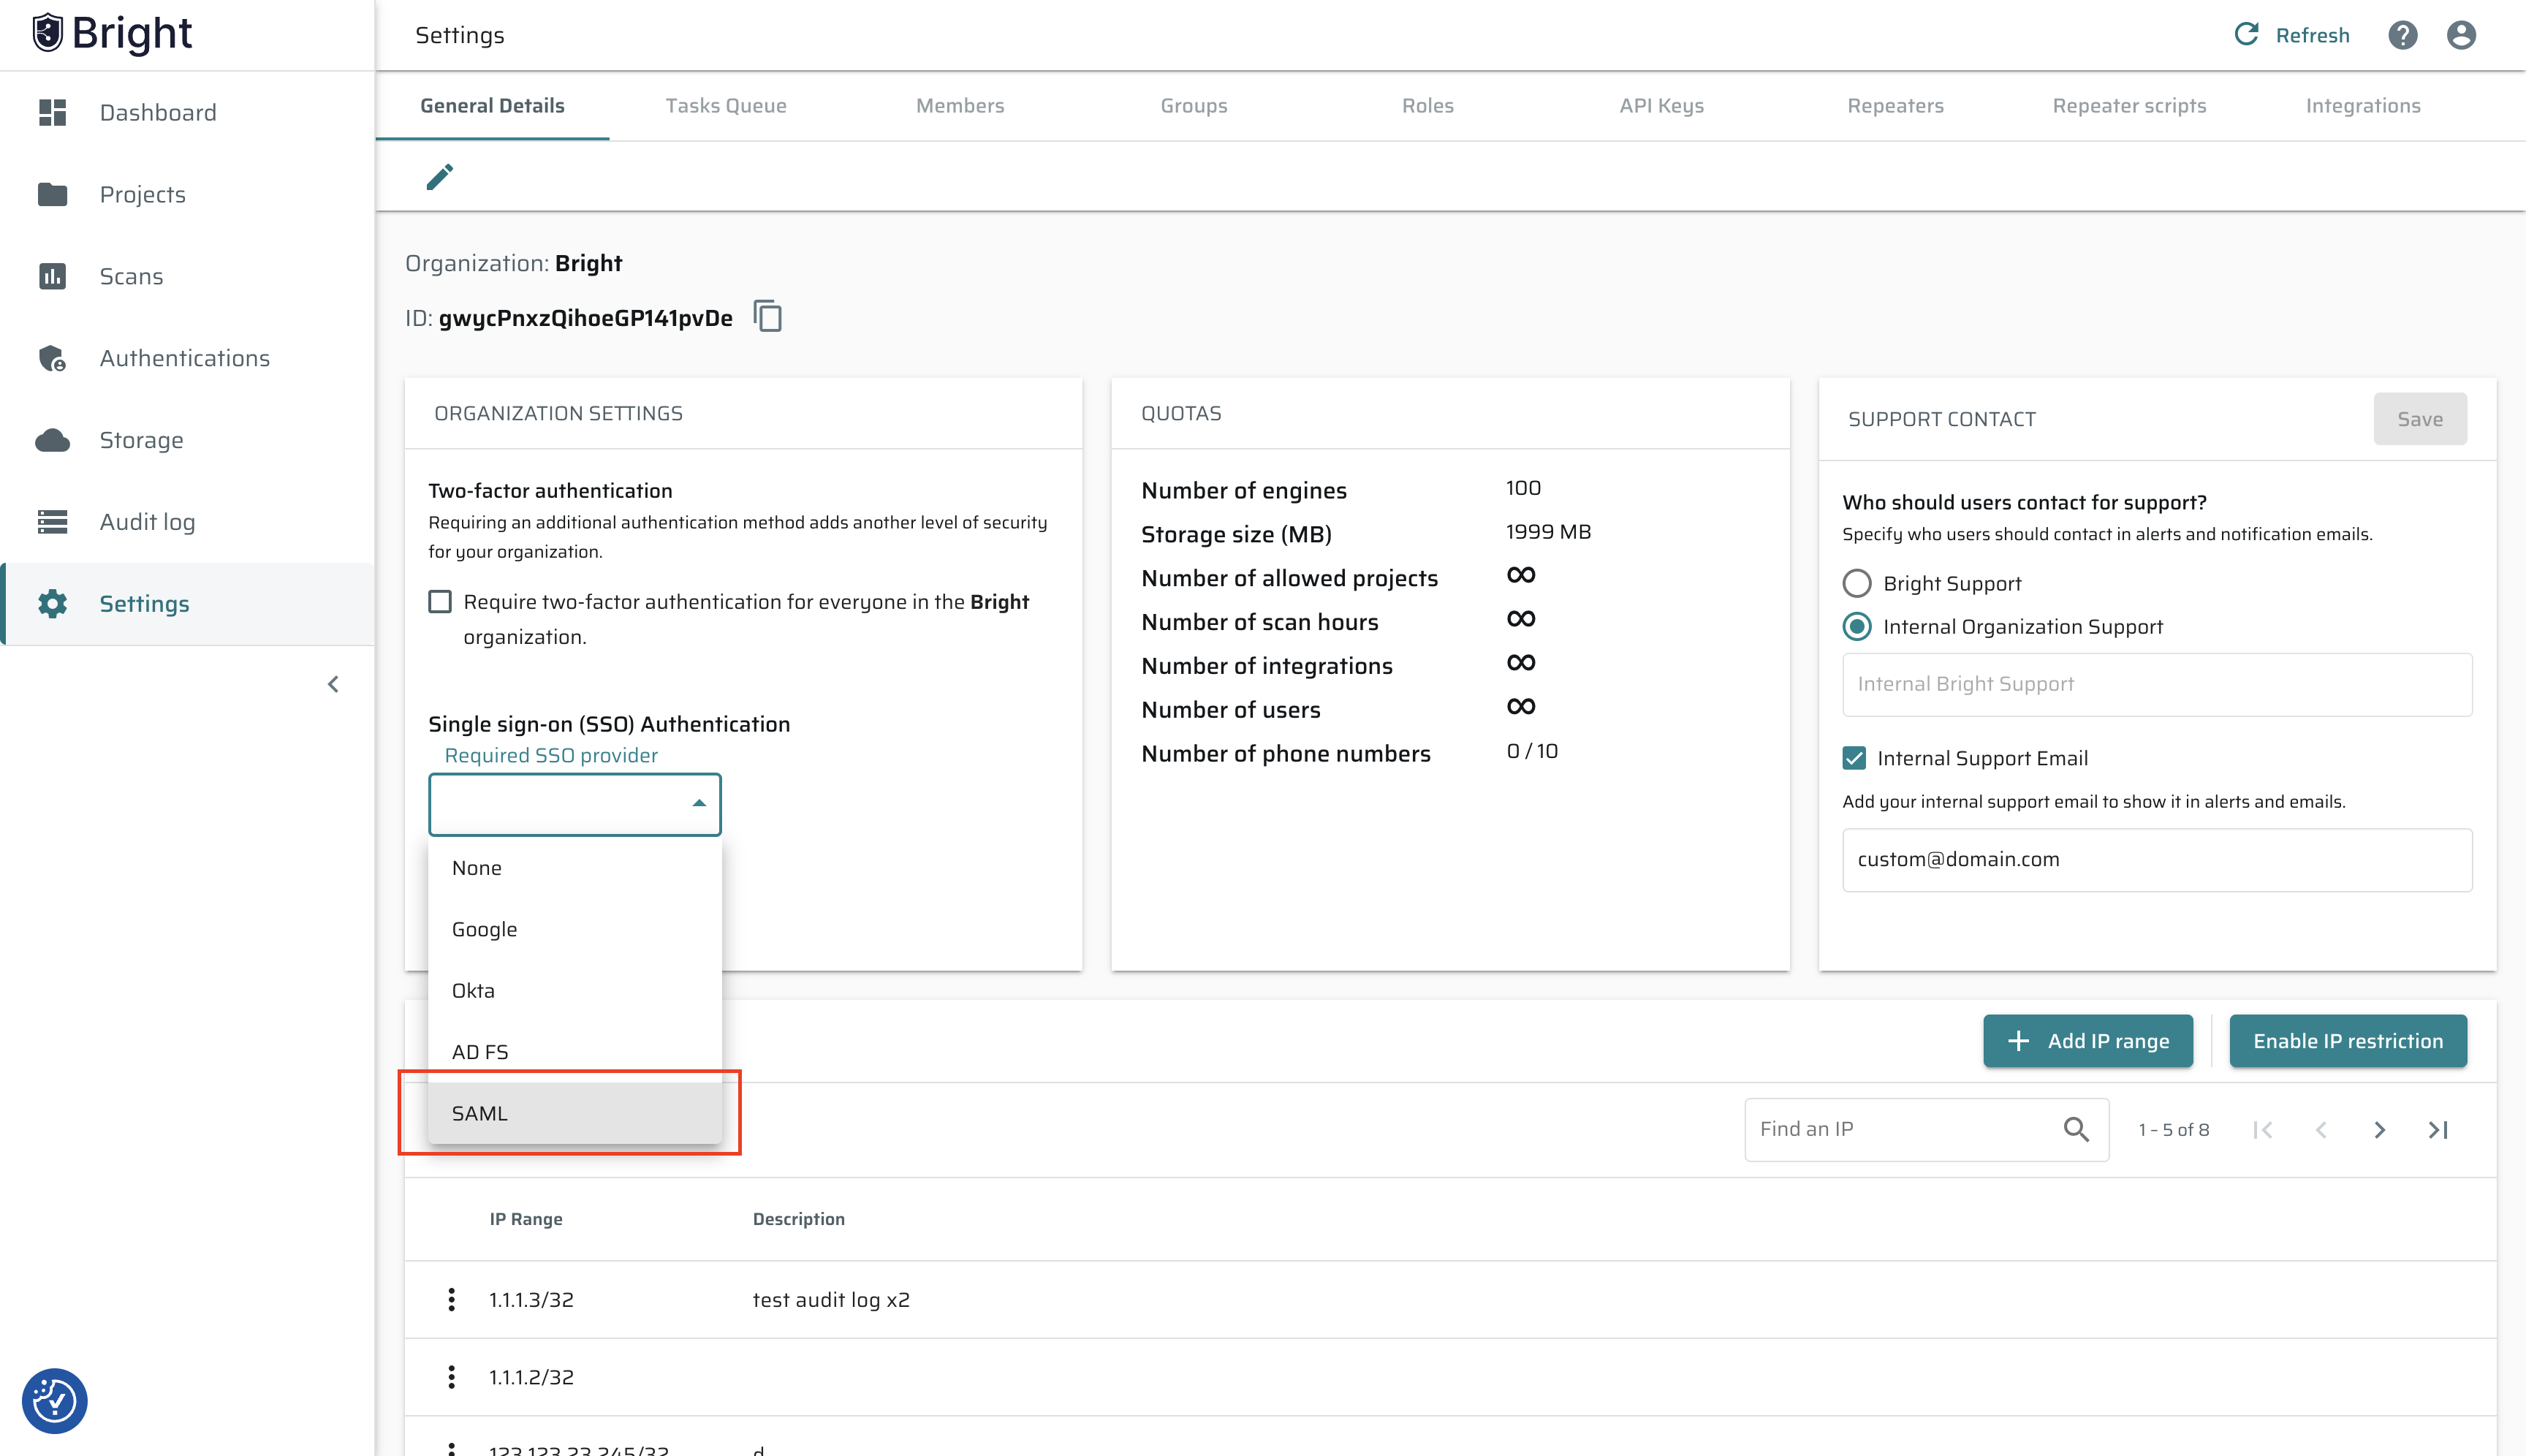This screenshot has height=1456, width=2526.
Task: Go to Projects folder icon
Action: coord(52,194)
